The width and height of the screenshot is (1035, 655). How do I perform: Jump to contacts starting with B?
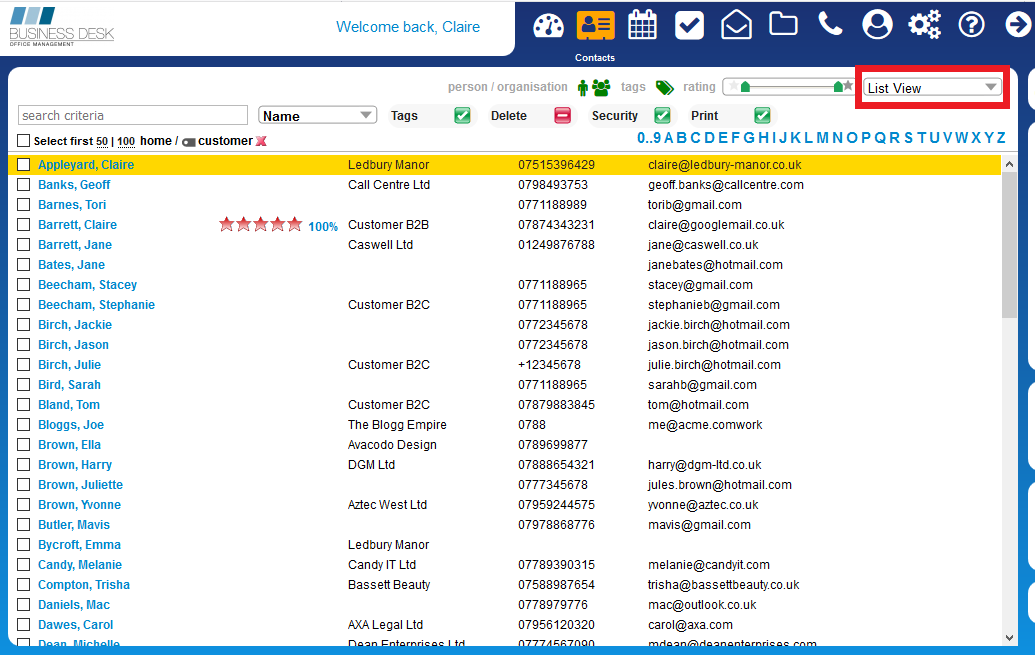tap(683, 137)
